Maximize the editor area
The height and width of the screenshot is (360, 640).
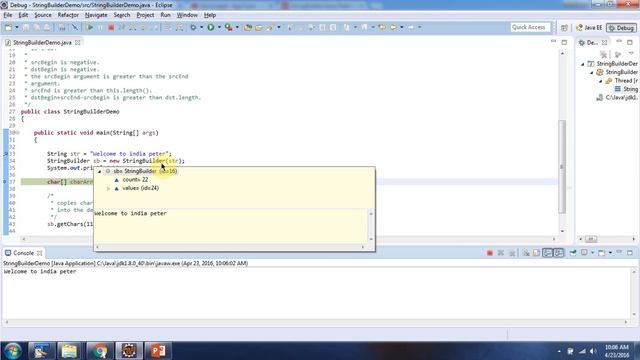[564, 42]
